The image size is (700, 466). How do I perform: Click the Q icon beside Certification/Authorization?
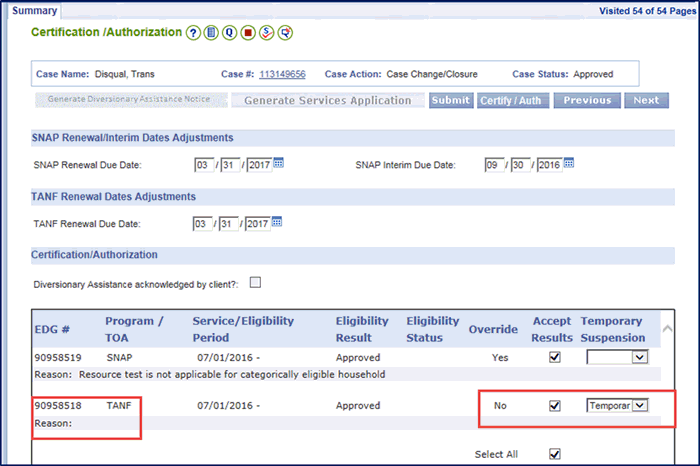[229, 33]
